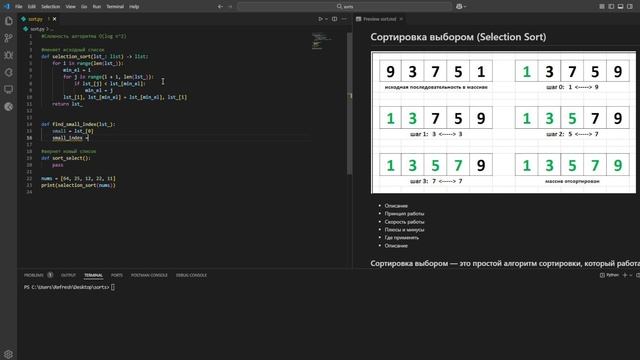Click sort.py in the breadcrumb bar
This screenshot has width=640, height=360.
36,29
